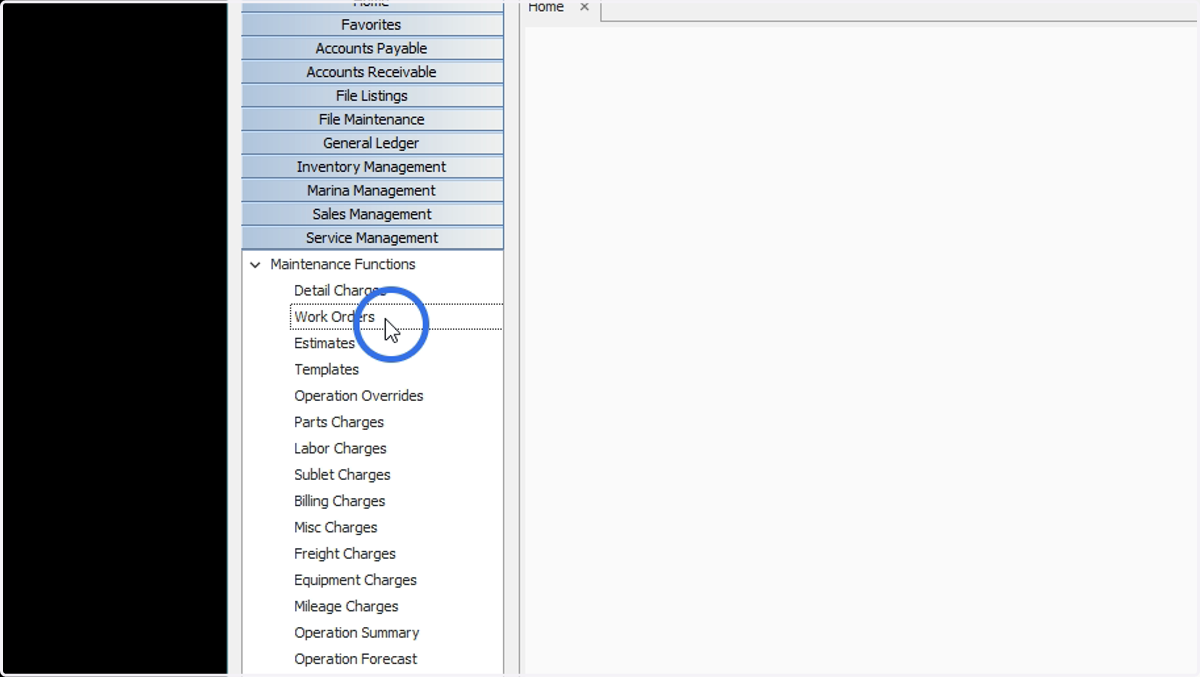Open Operation Overrides in the tree
1200x677 pixels.
tap(359, 396)
